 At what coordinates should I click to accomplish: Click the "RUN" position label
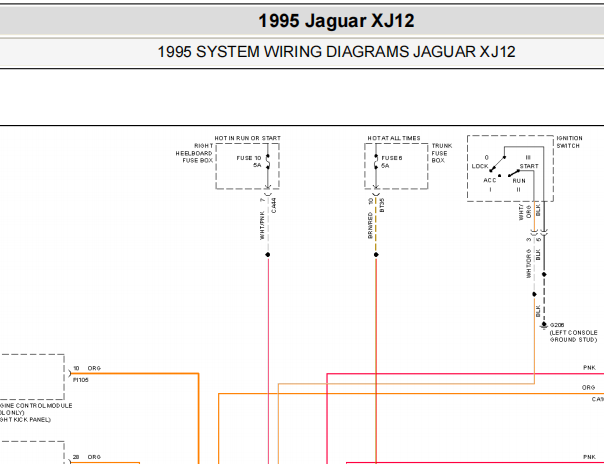[x=519, y=181]
